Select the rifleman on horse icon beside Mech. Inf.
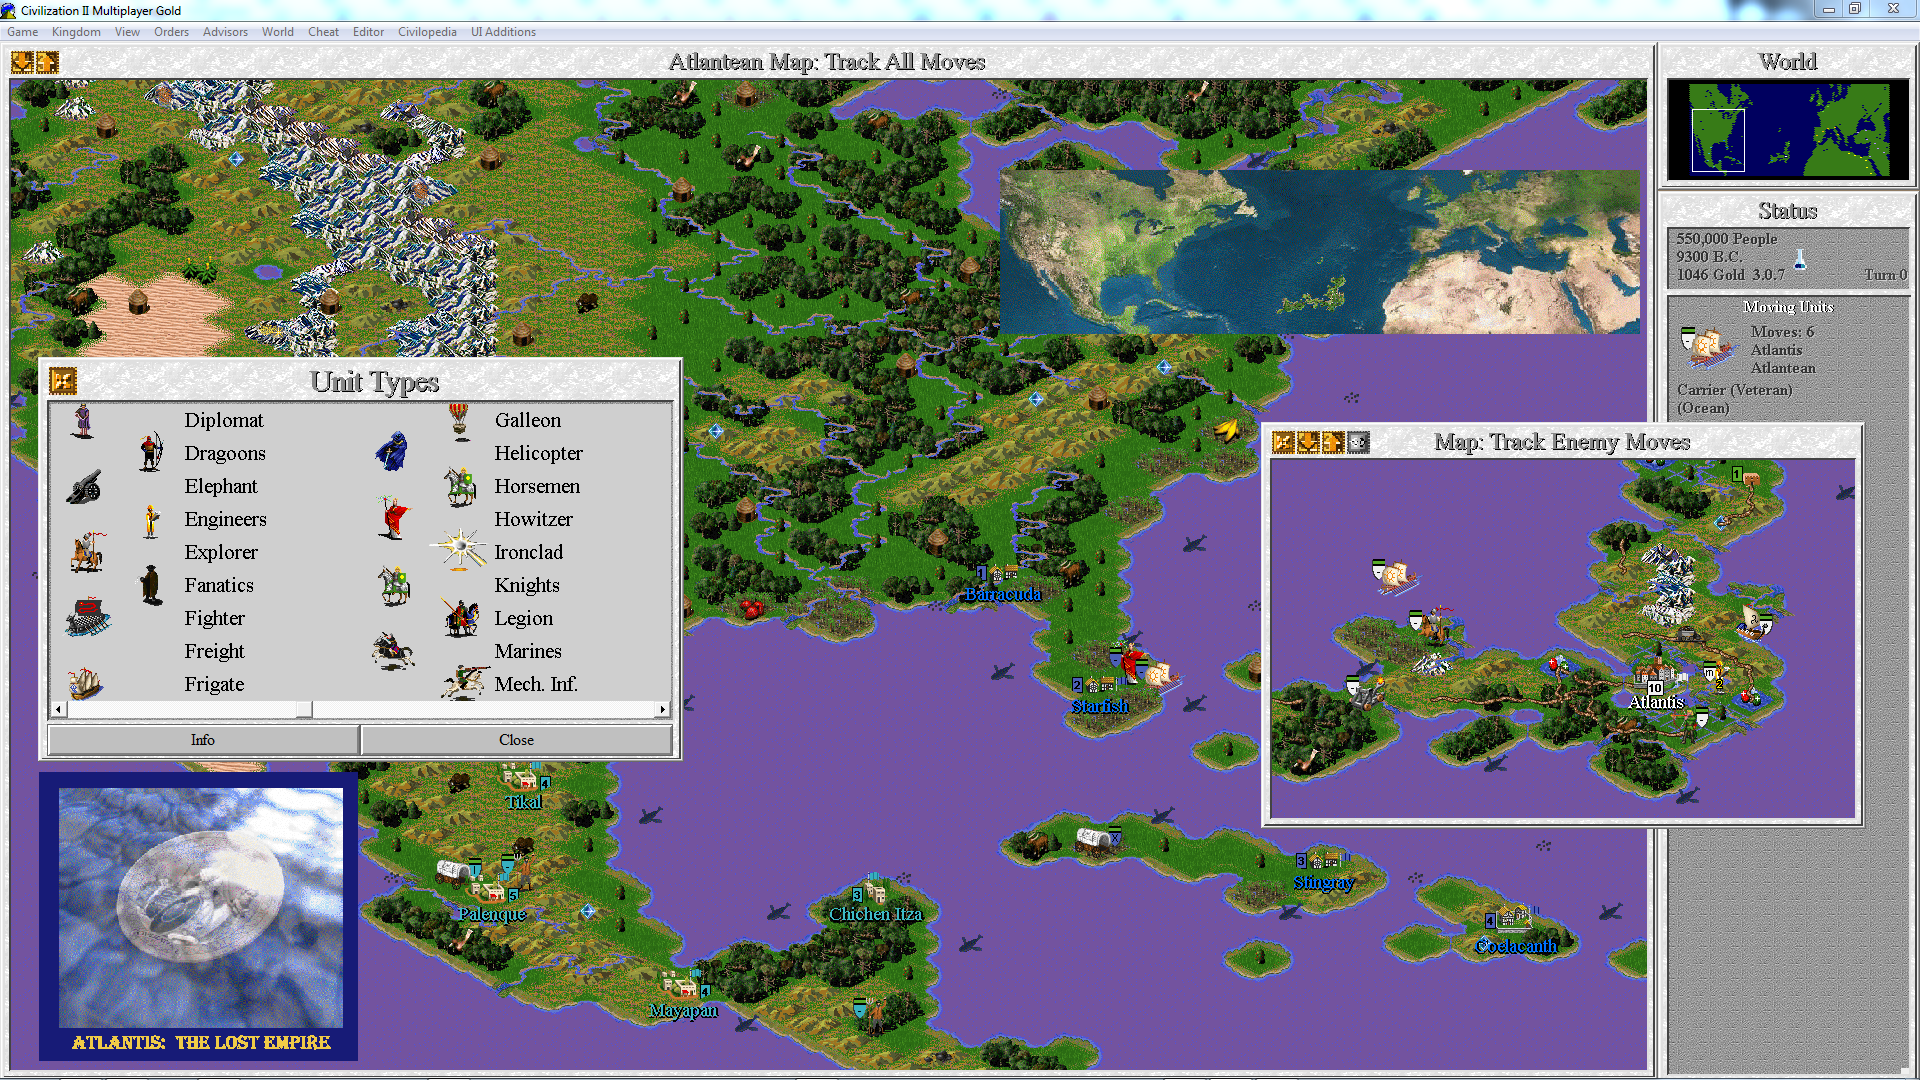The width and height of the screenshot is (1920, 1080). (463, 683)
